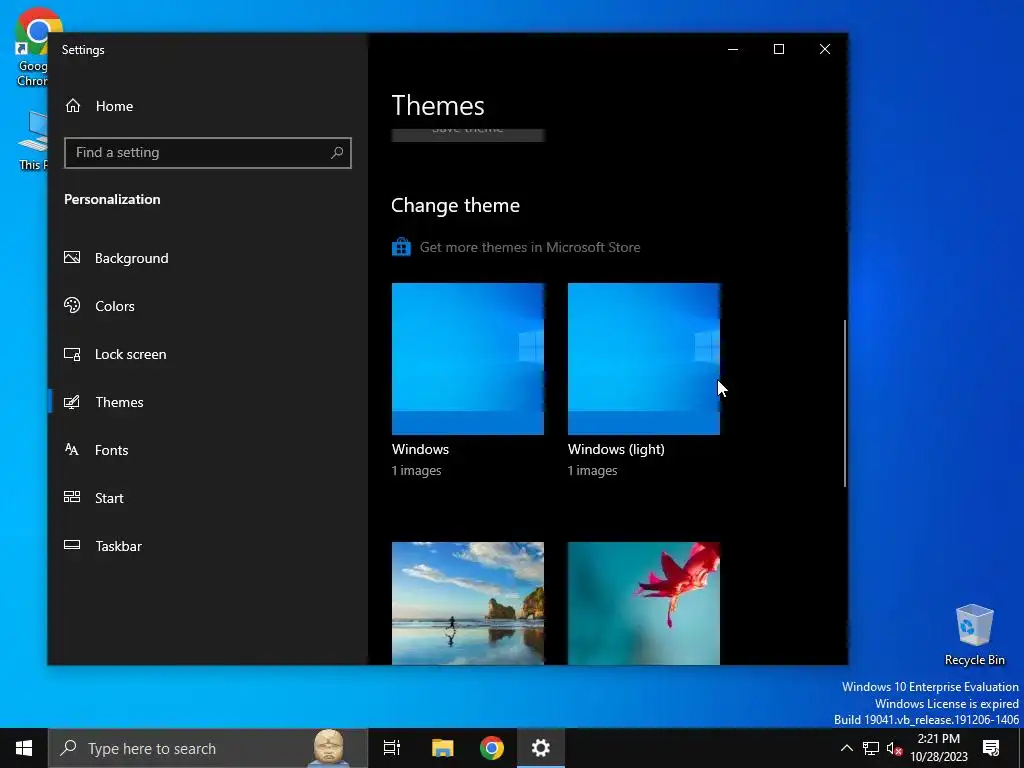Click the Themes brush icon
This screenshot has height=768, width=1024.
click(72, 402)
